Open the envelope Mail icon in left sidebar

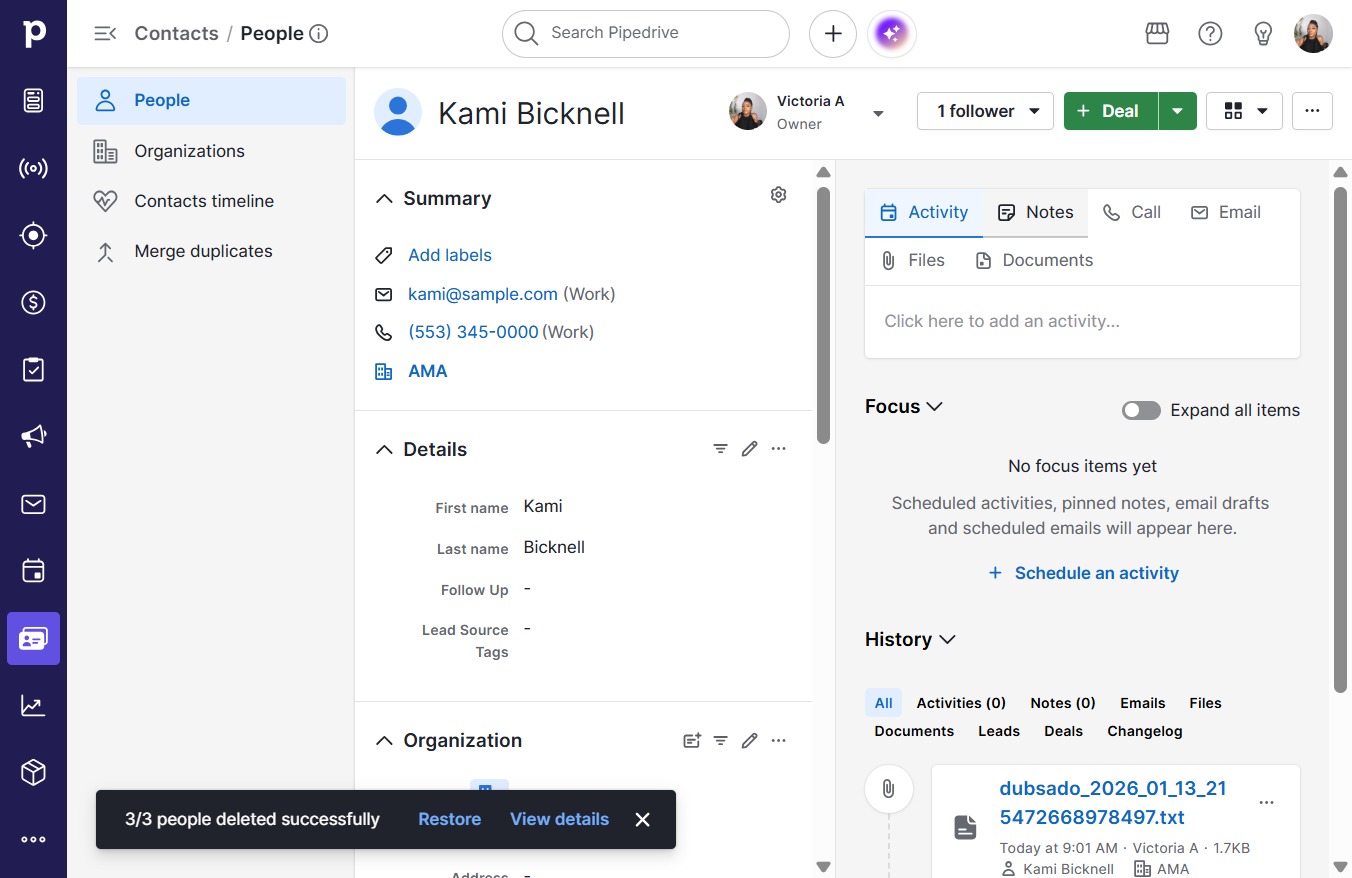(33, 504)
